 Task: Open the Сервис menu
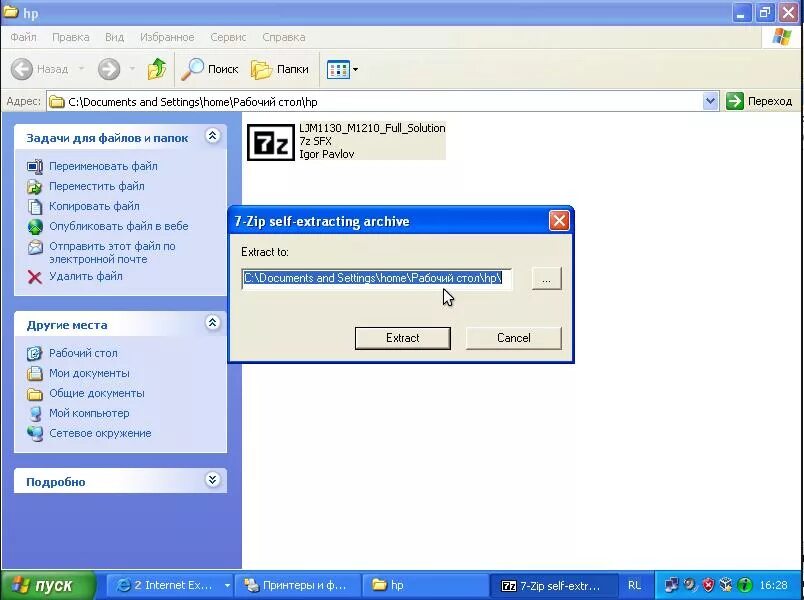[x=228, y=37]
